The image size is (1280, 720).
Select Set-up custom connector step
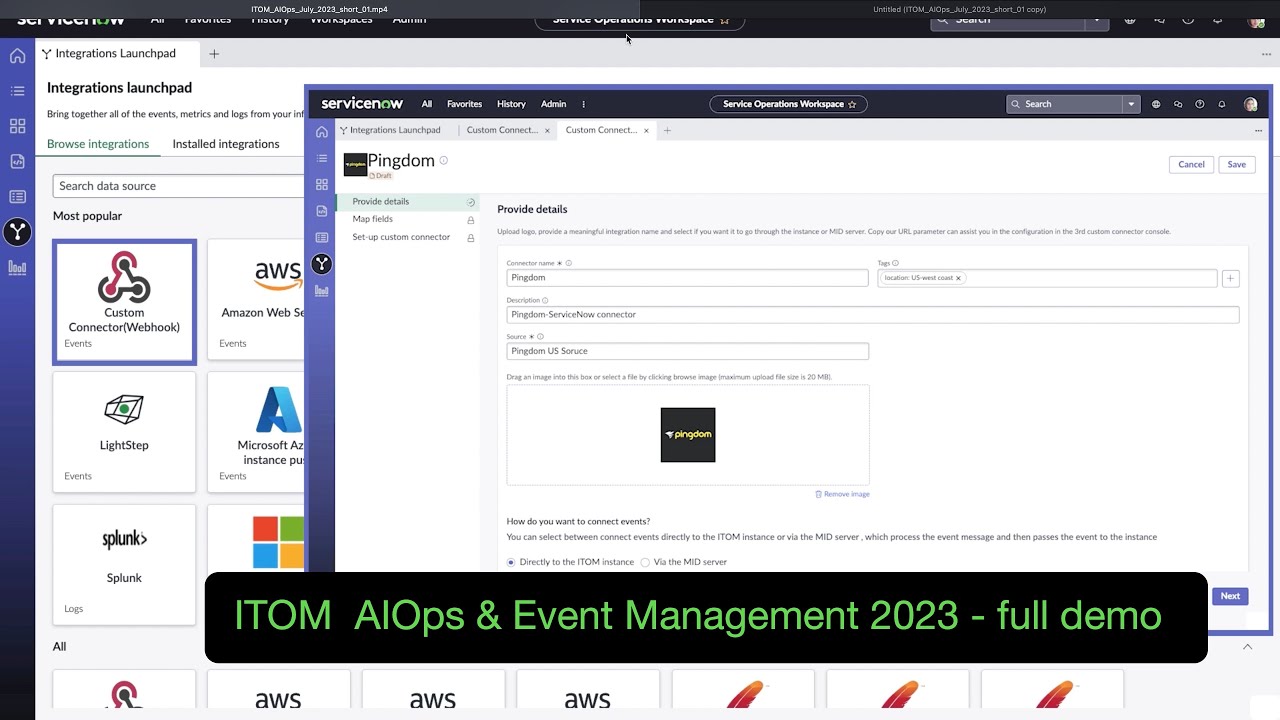click(407, 237)
